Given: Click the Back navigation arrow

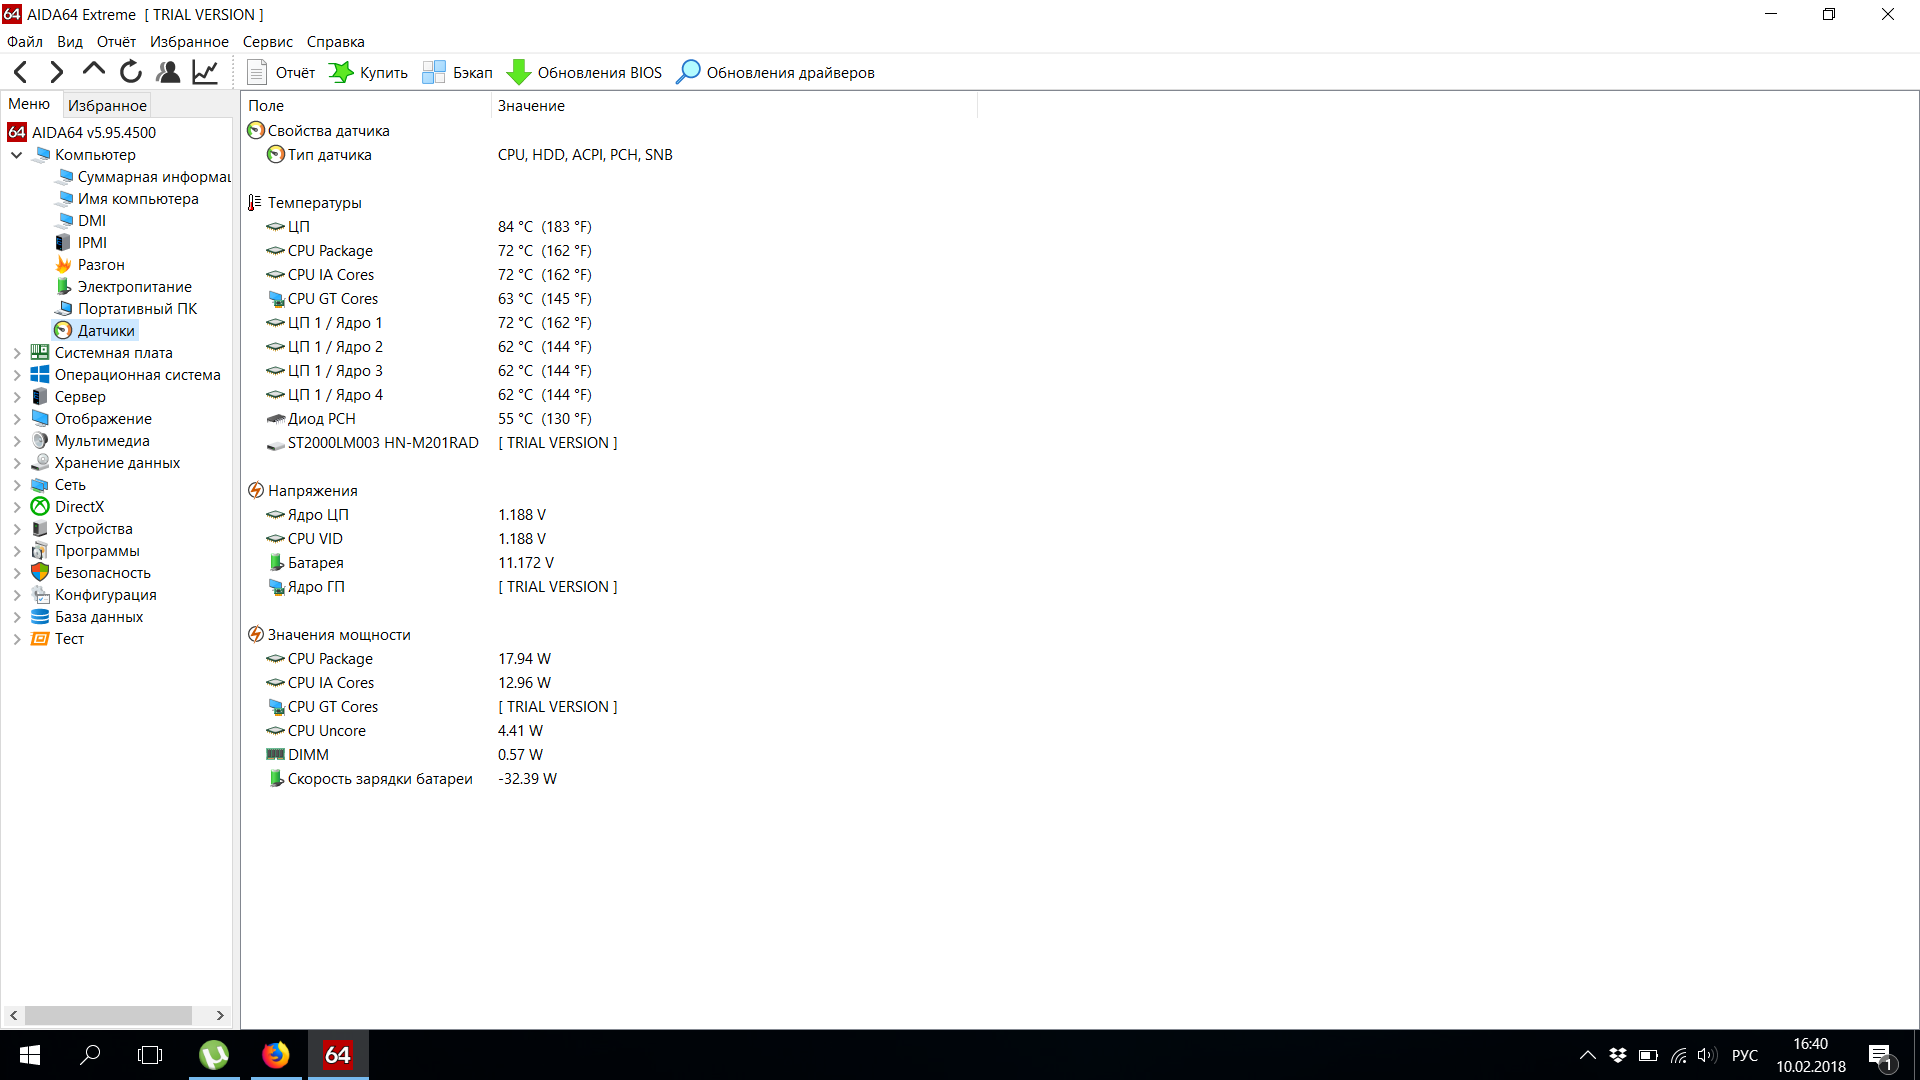Looking at the screenshot, I should tap(21, 72).
